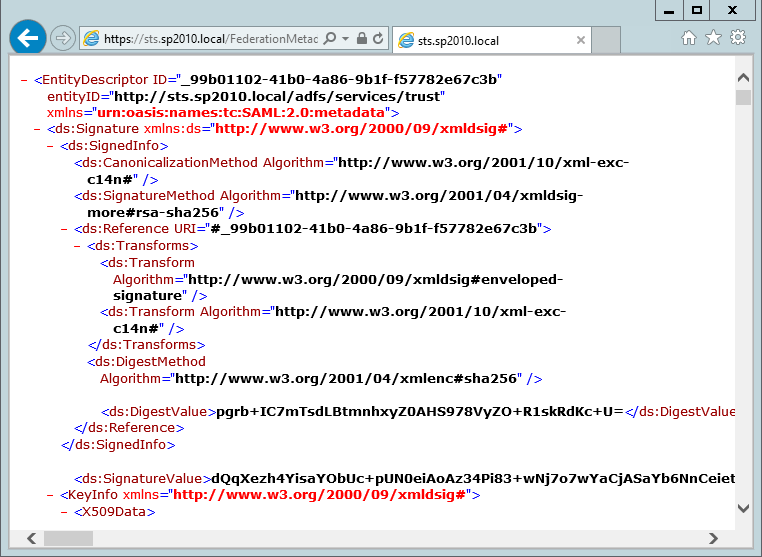Click the address bar URL field
Screen dimensions: 762x557
pos(210,39)
